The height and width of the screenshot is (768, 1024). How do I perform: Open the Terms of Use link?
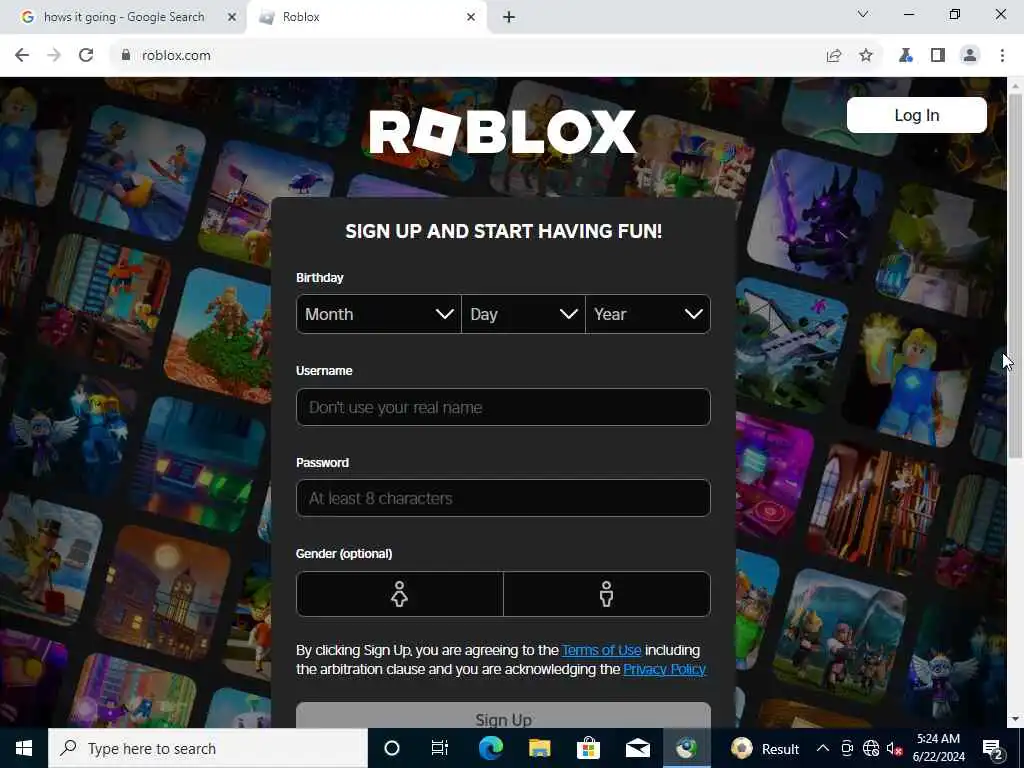point(601,650)
